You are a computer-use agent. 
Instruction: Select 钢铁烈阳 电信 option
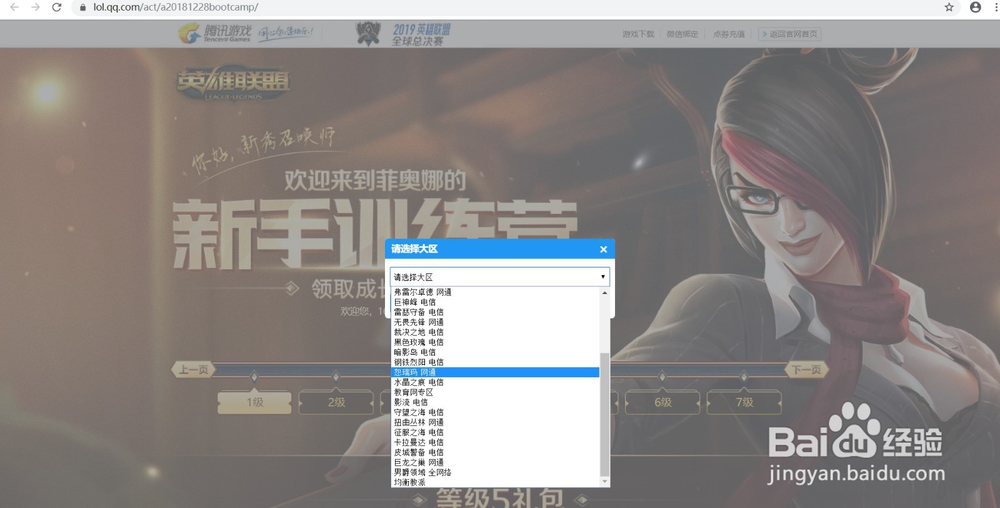pyautogui.click(x=495, y=362)
